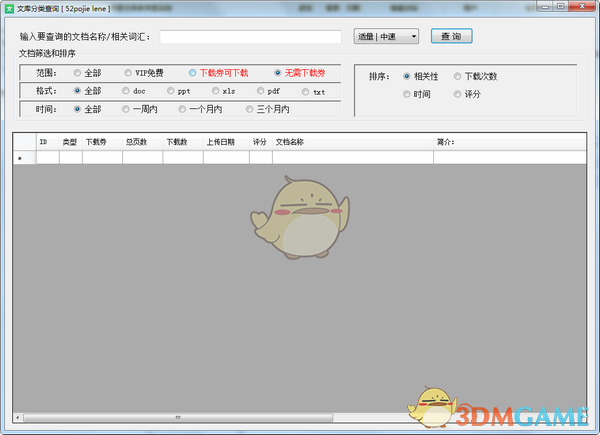Screen dimensions: 600x435
Task: Click the ID column header
Action: point(47,142)
